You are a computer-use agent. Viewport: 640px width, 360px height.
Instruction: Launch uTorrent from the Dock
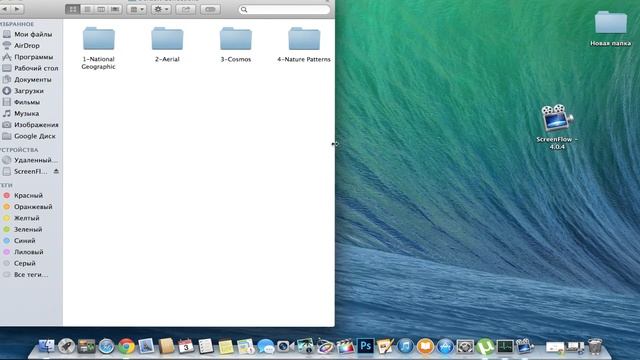coord(484,347)
